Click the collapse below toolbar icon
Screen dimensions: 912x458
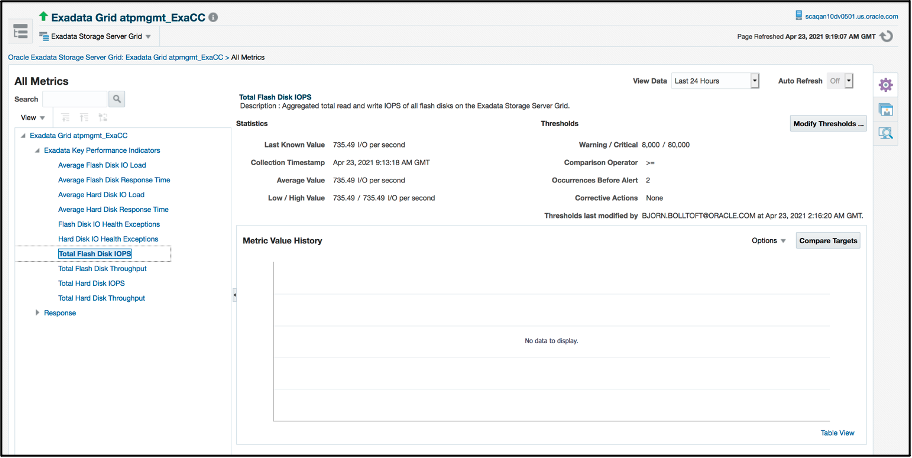(x=84, y=118)
